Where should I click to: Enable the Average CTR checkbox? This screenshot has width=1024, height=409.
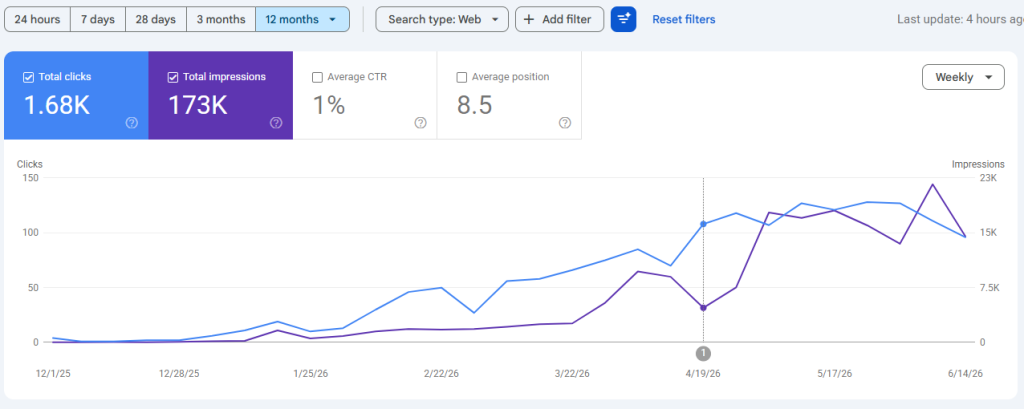click(x=317, y=77)
